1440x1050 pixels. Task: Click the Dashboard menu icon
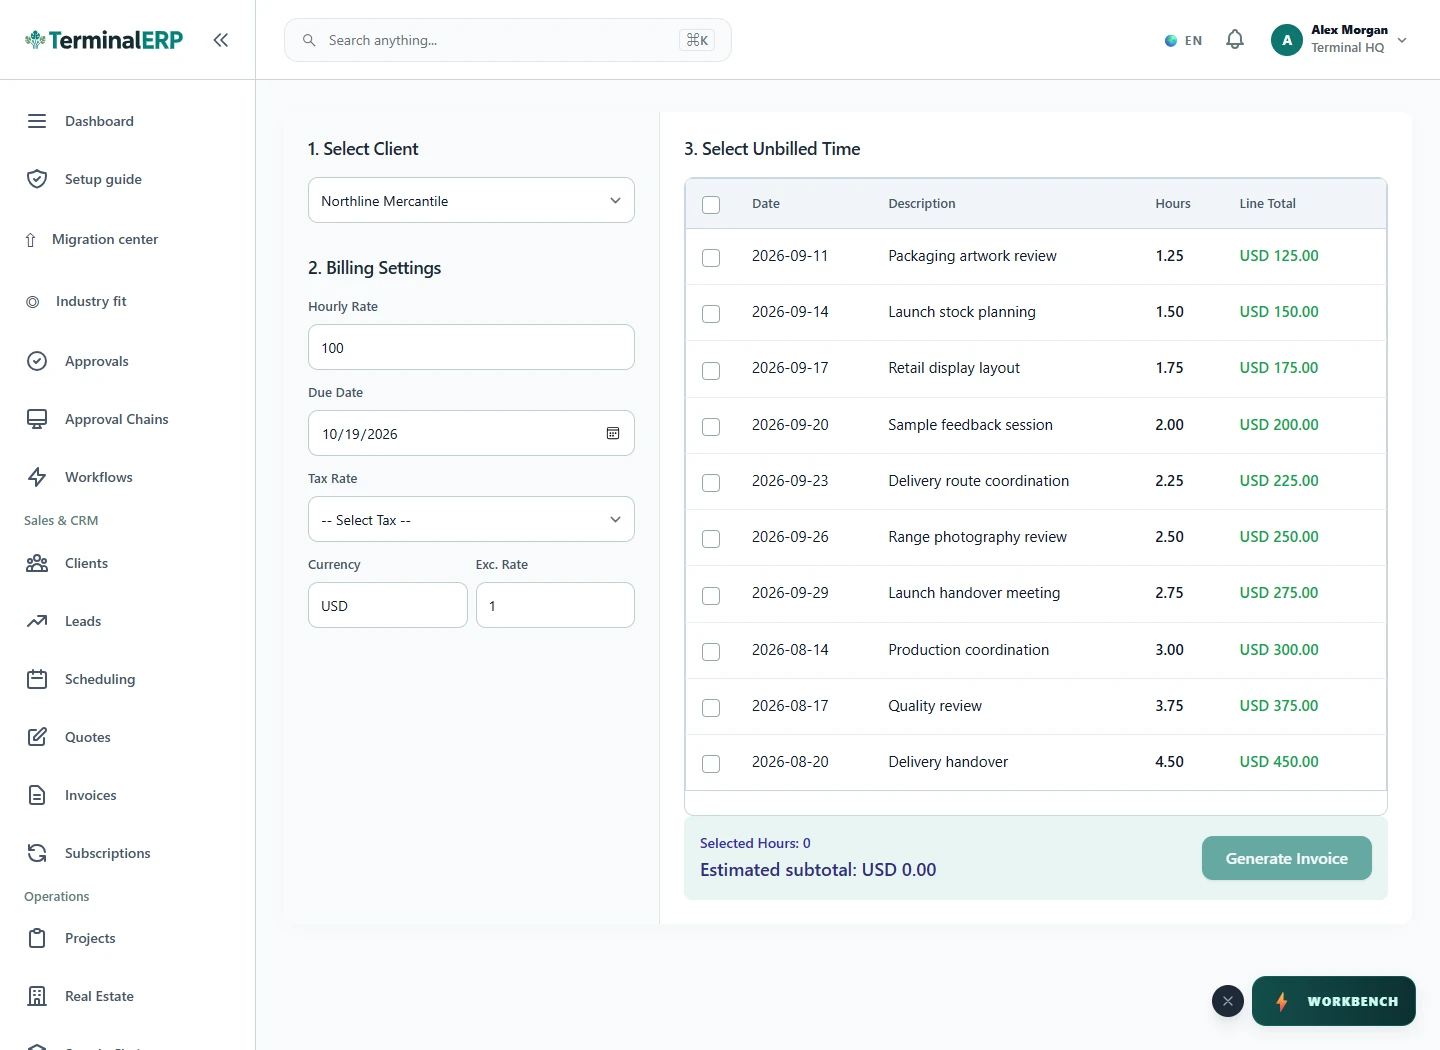point(37,121)
